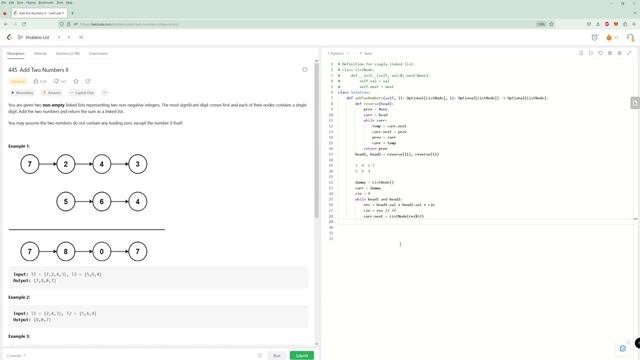Go to the previous problem arrow
Screen dimensions: 640x360
[x=59, y=37]
